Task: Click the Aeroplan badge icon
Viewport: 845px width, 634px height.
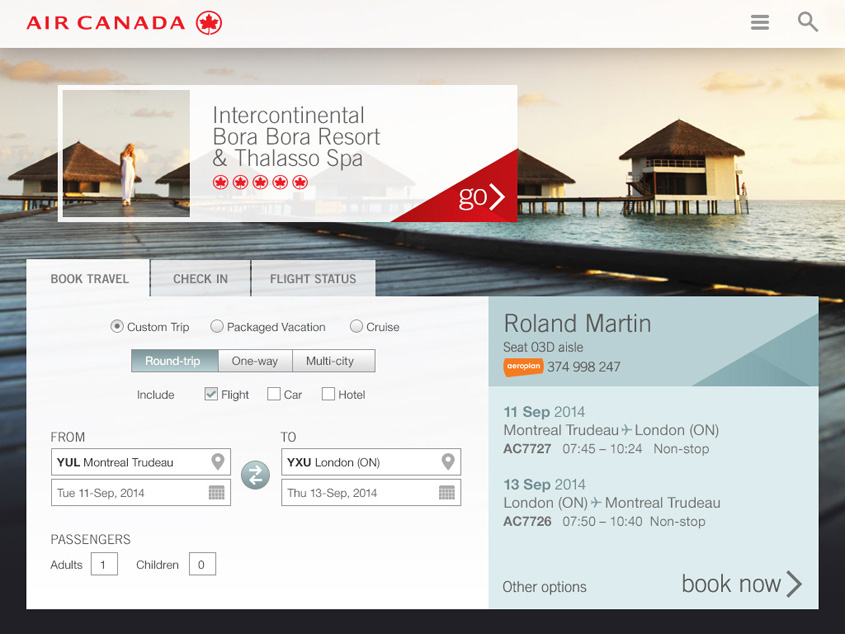Action: (523, 367)
